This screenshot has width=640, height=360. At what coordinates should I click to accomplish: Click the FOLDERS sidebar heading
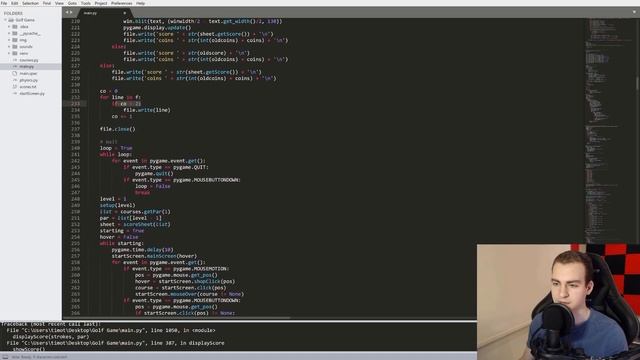[x=13, y=13]
